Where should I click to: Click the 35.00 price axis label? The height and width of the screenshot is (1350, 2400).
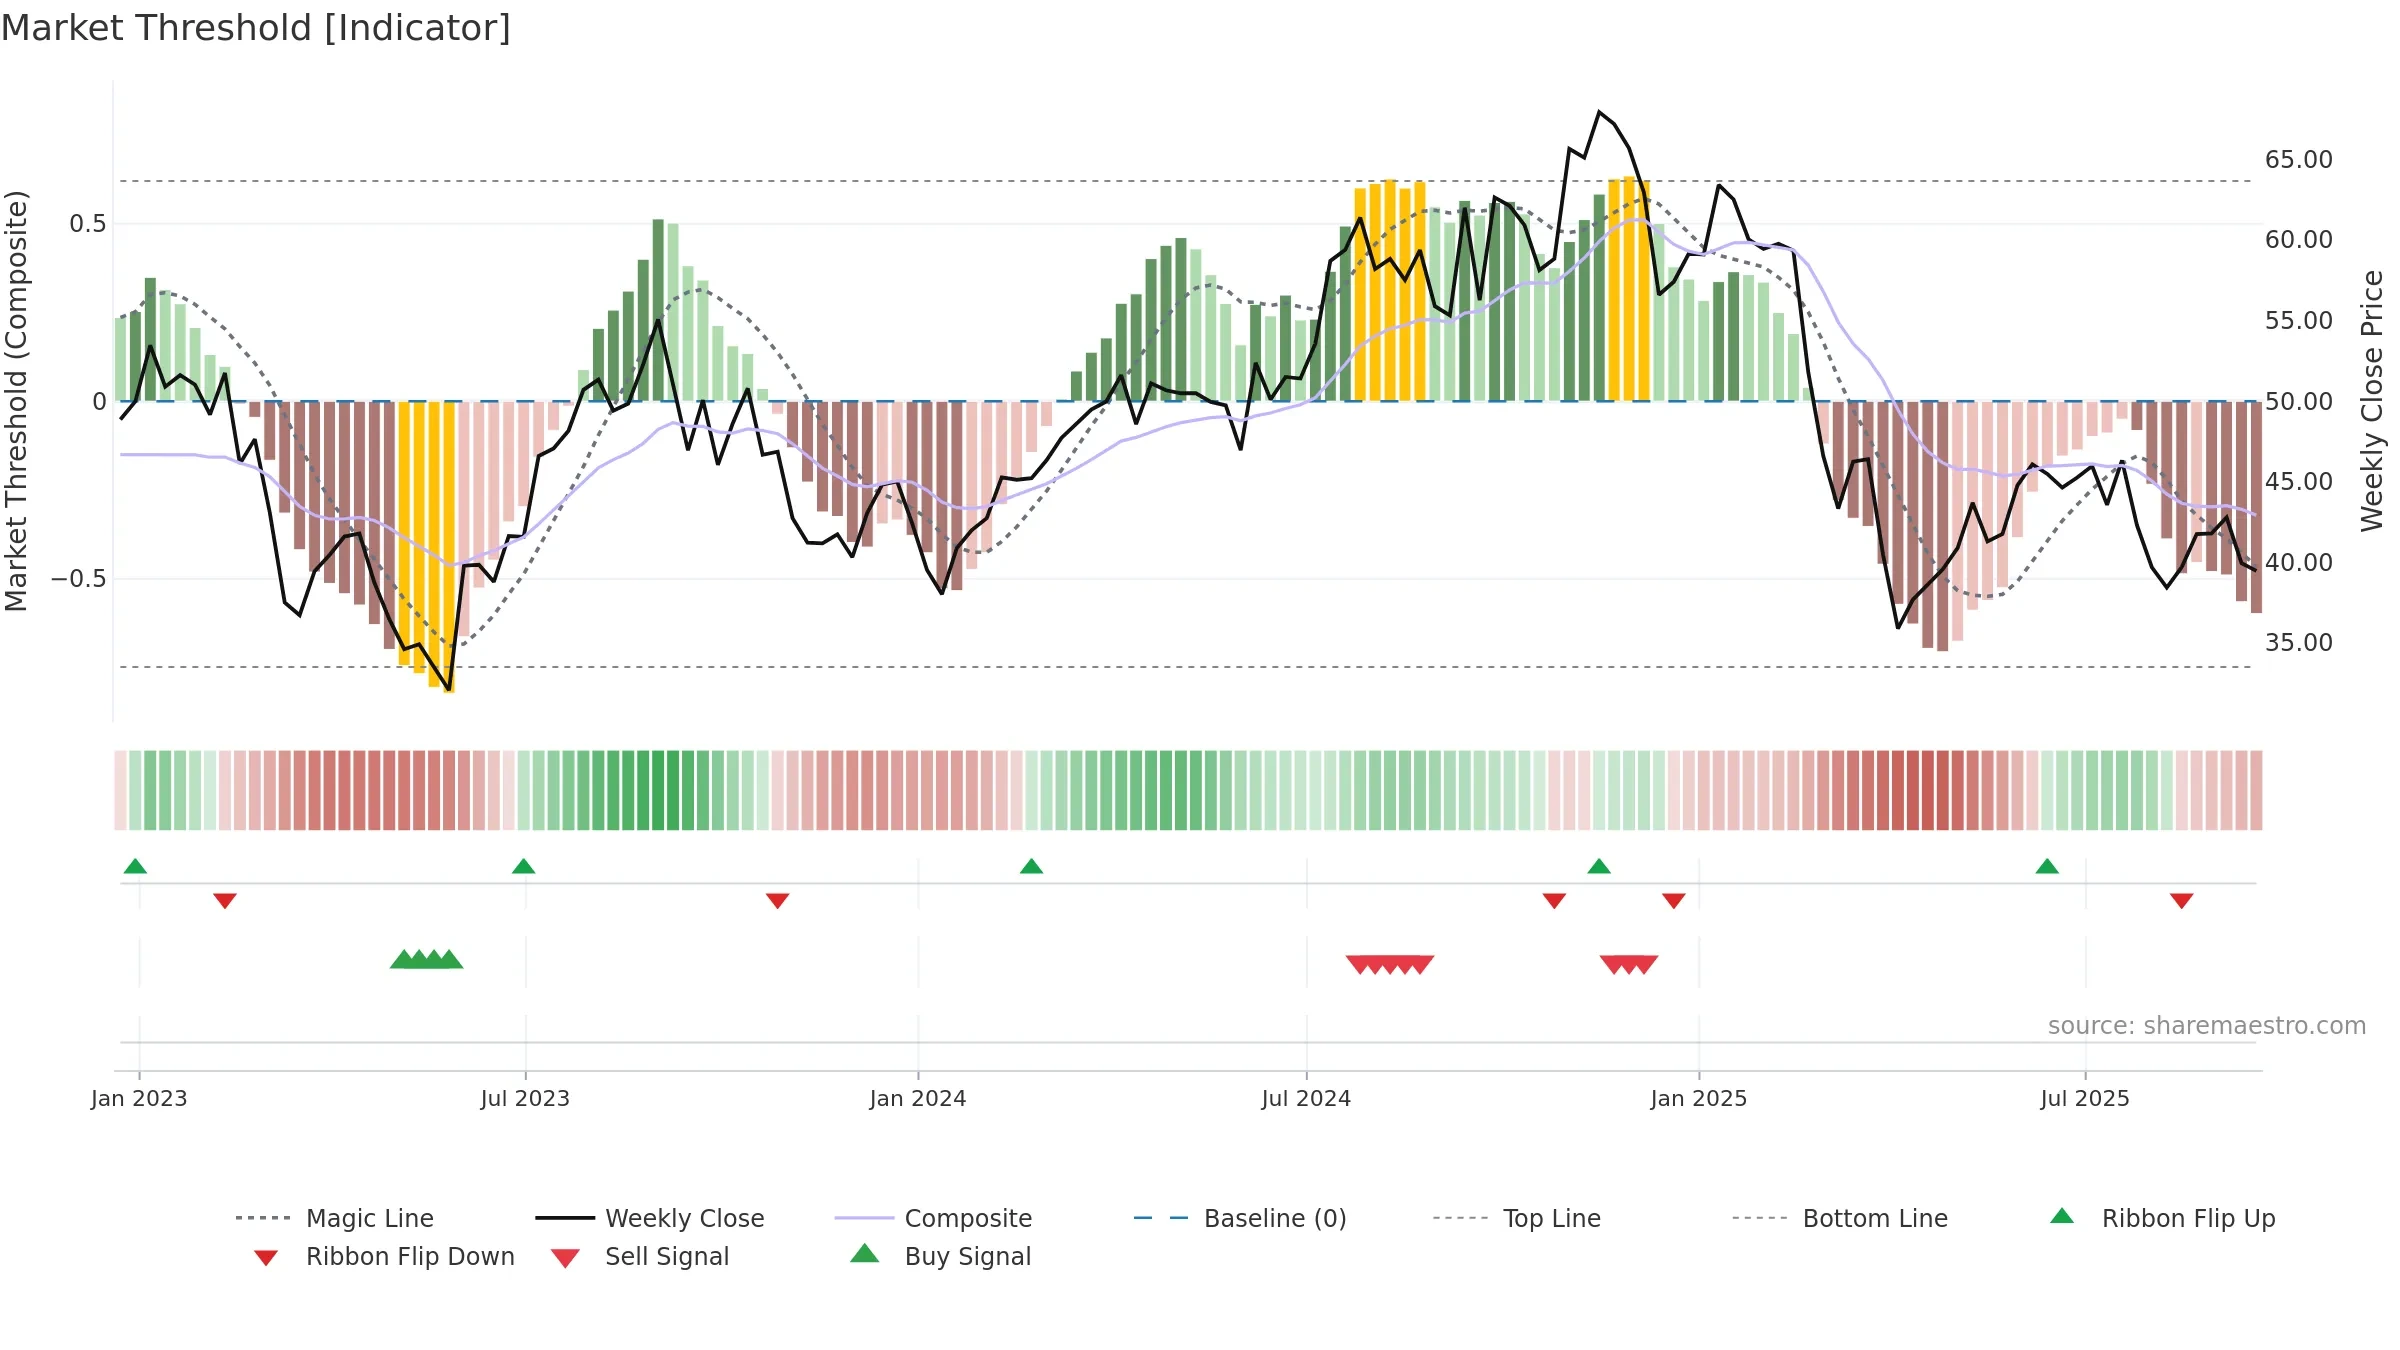click(2299, 643)
